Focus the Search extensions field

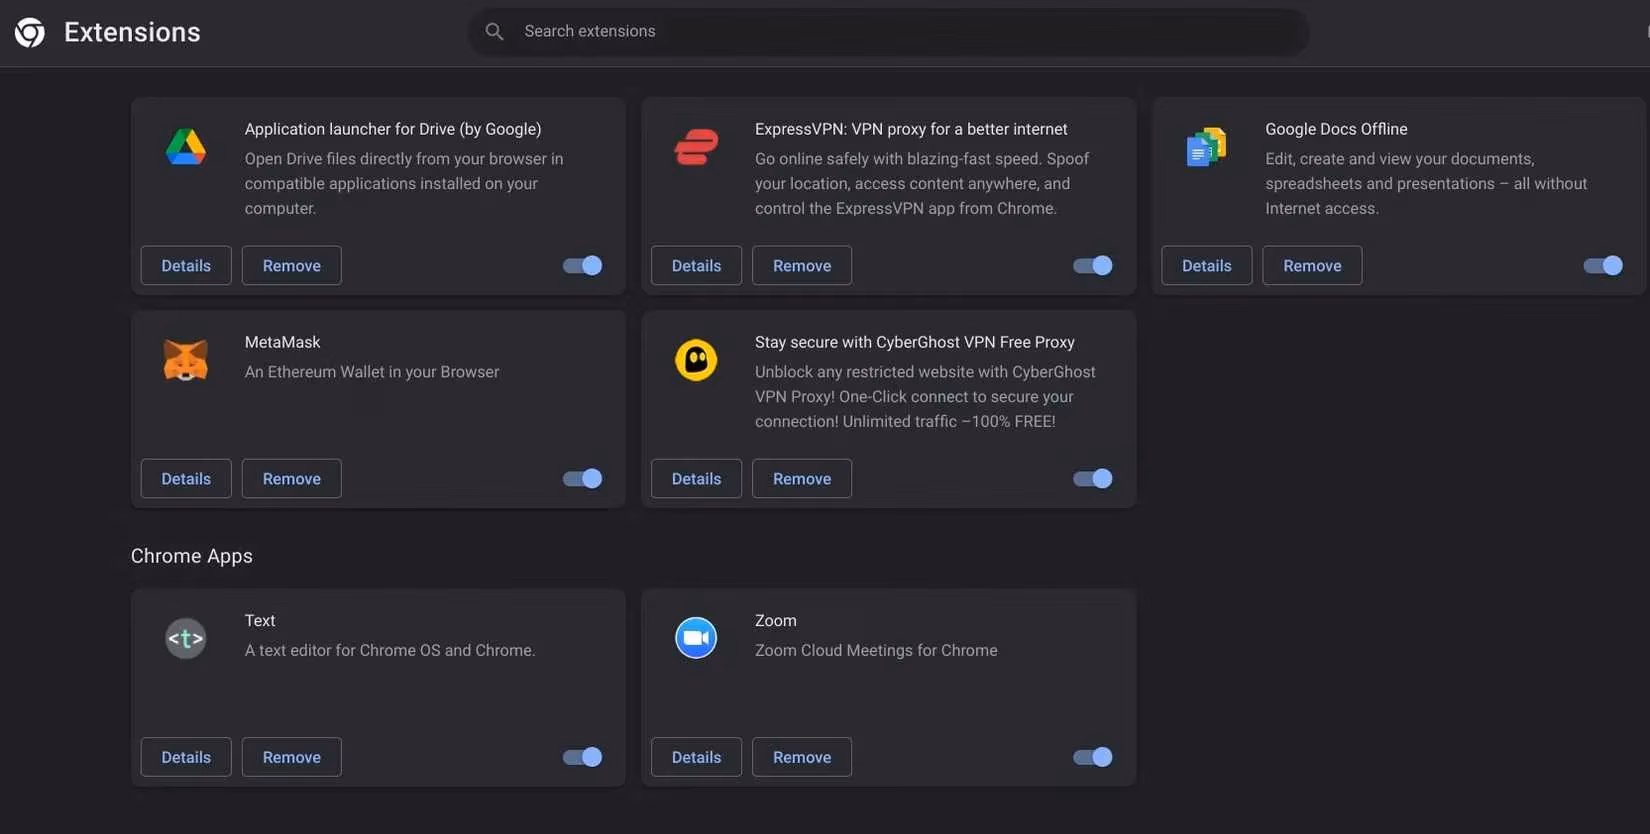tap(888, 31)
